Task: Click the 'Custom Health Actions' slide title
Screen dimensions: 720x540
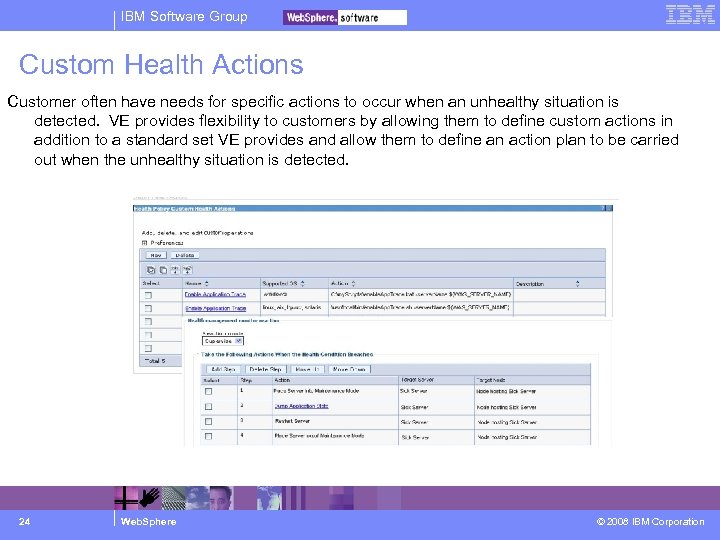Action: (x=161, y=64)
